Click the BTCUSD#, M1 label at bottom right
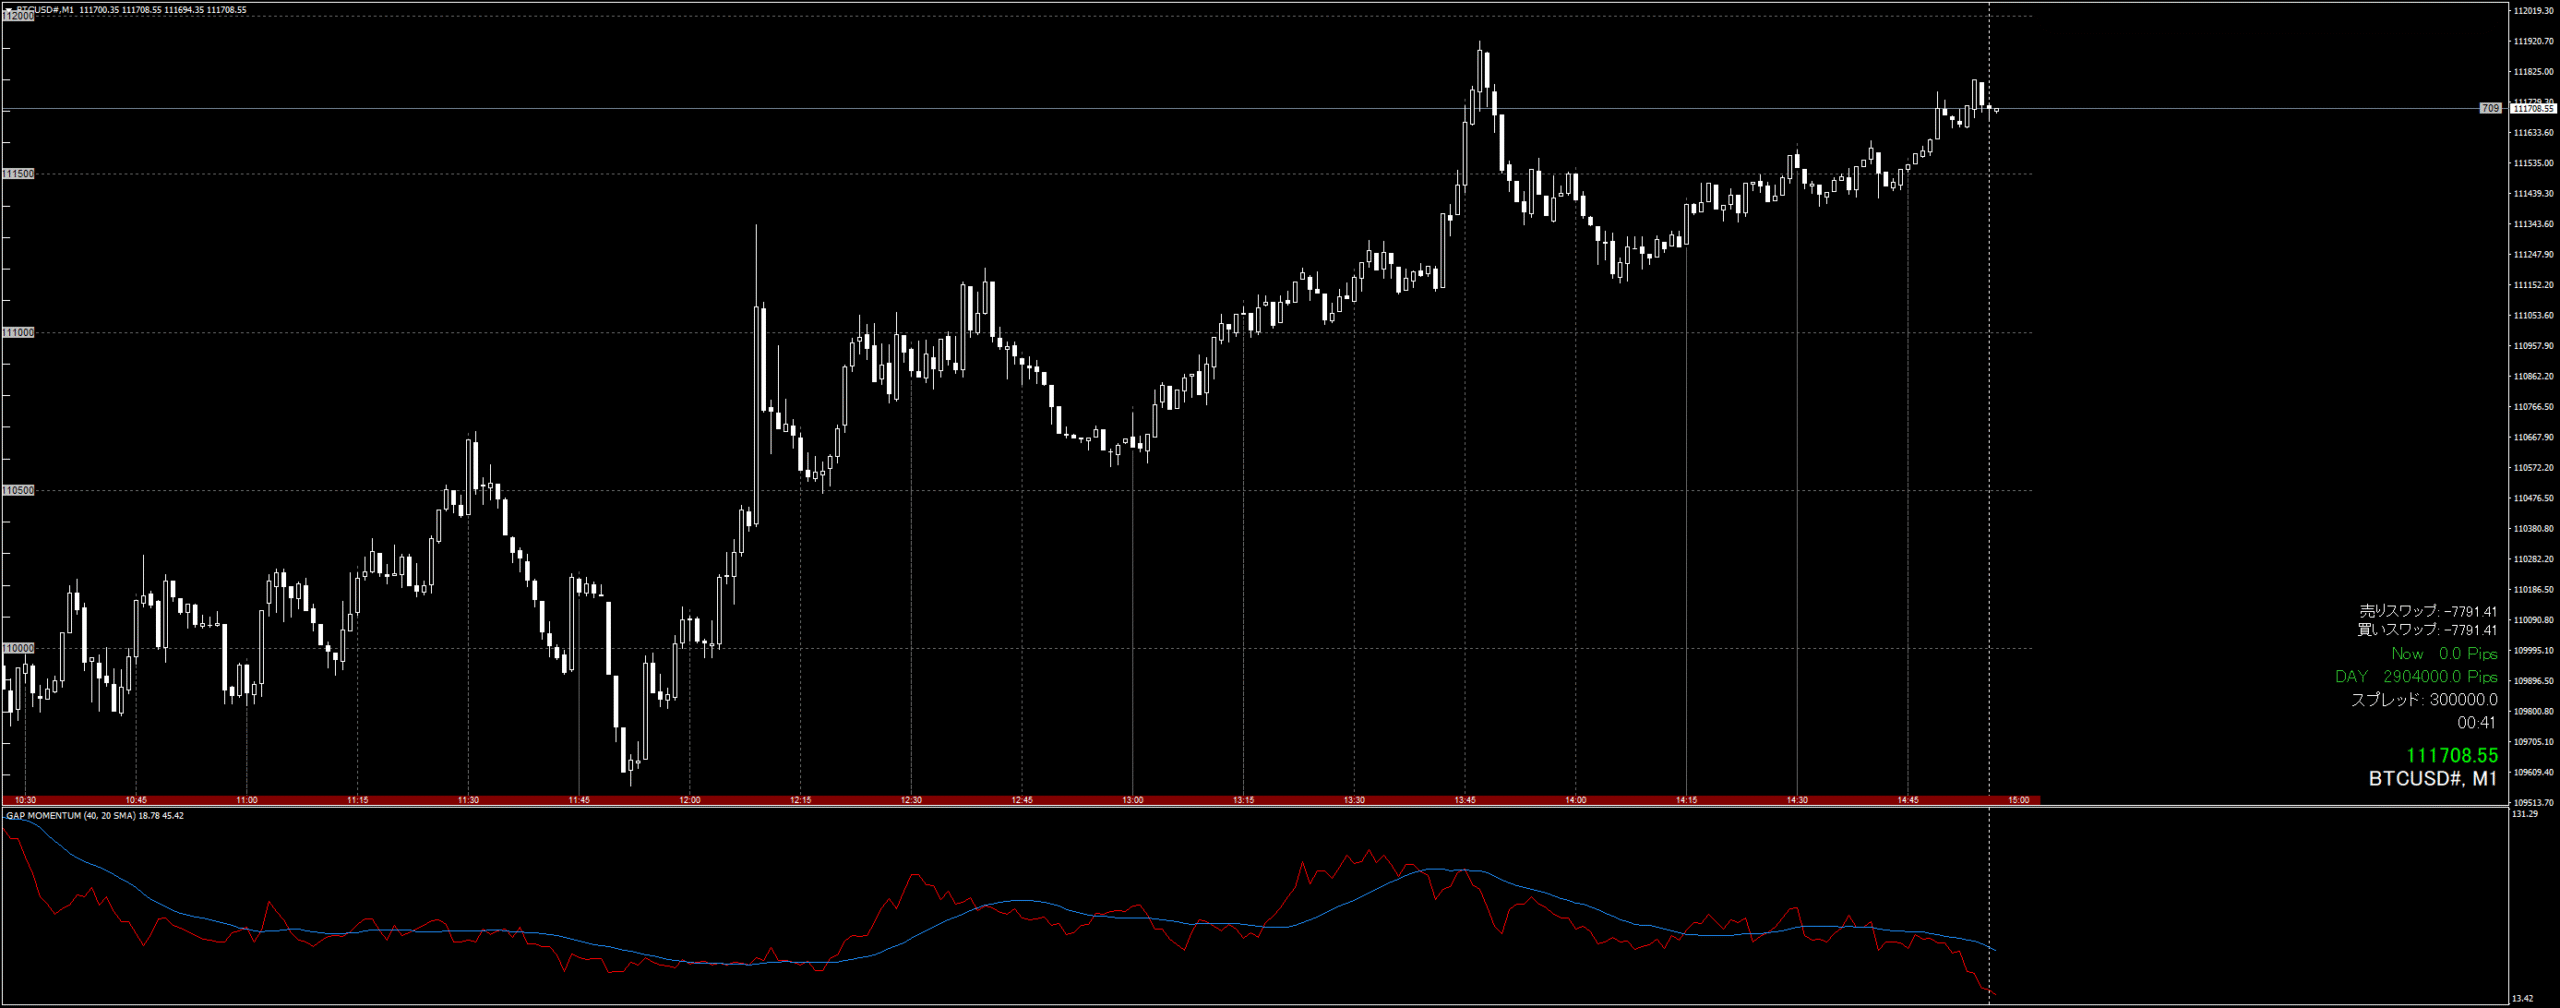The width and height of the screenshot is (2560, 1008). [2432, 779]
